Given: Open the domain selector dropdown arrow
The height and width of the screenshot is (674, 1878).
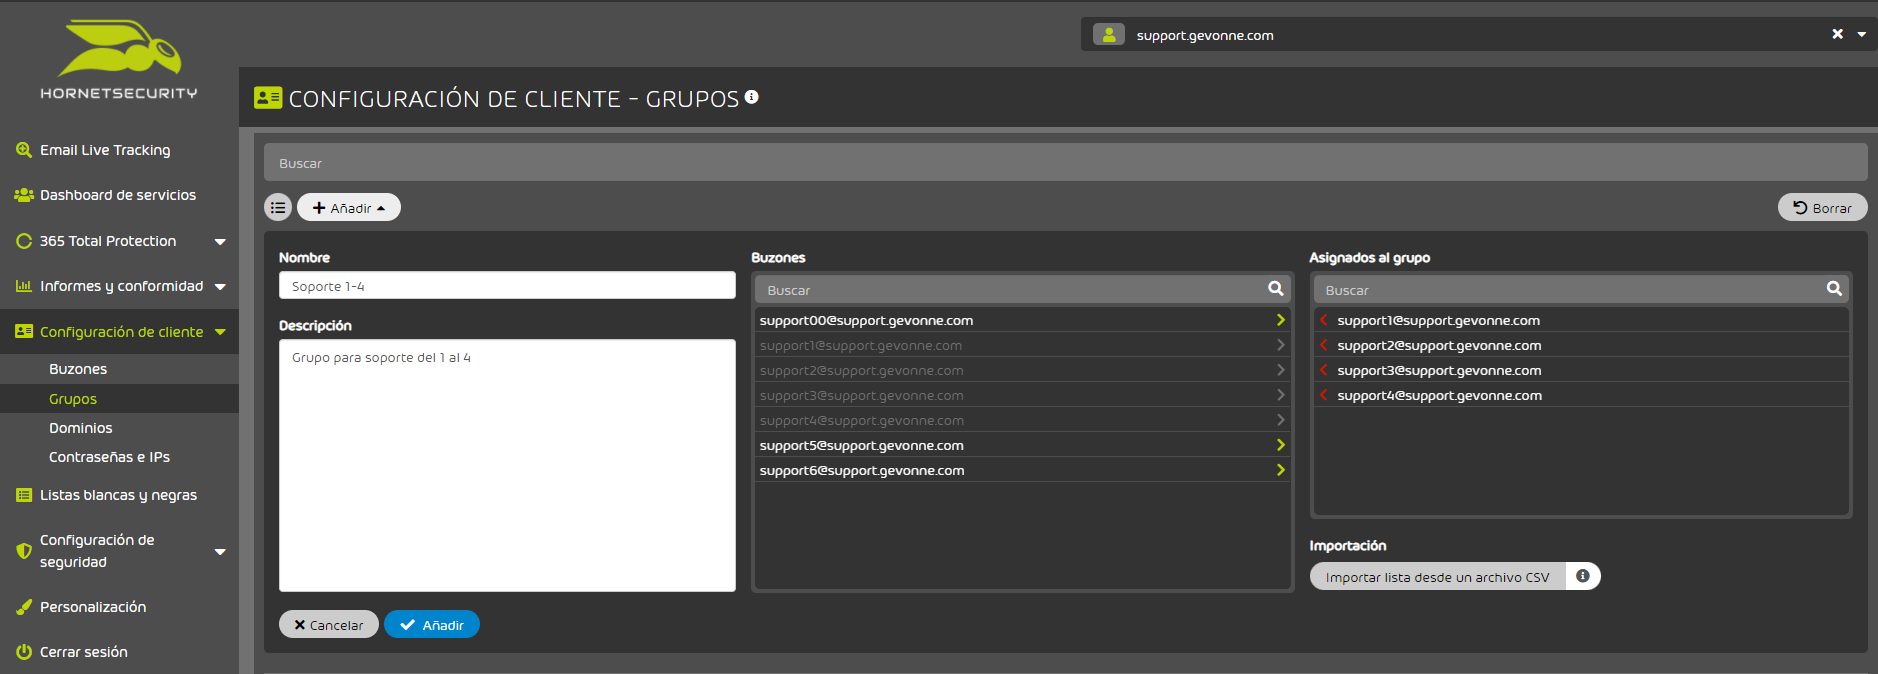Looking at the screenshot, I should (1862, 34).
